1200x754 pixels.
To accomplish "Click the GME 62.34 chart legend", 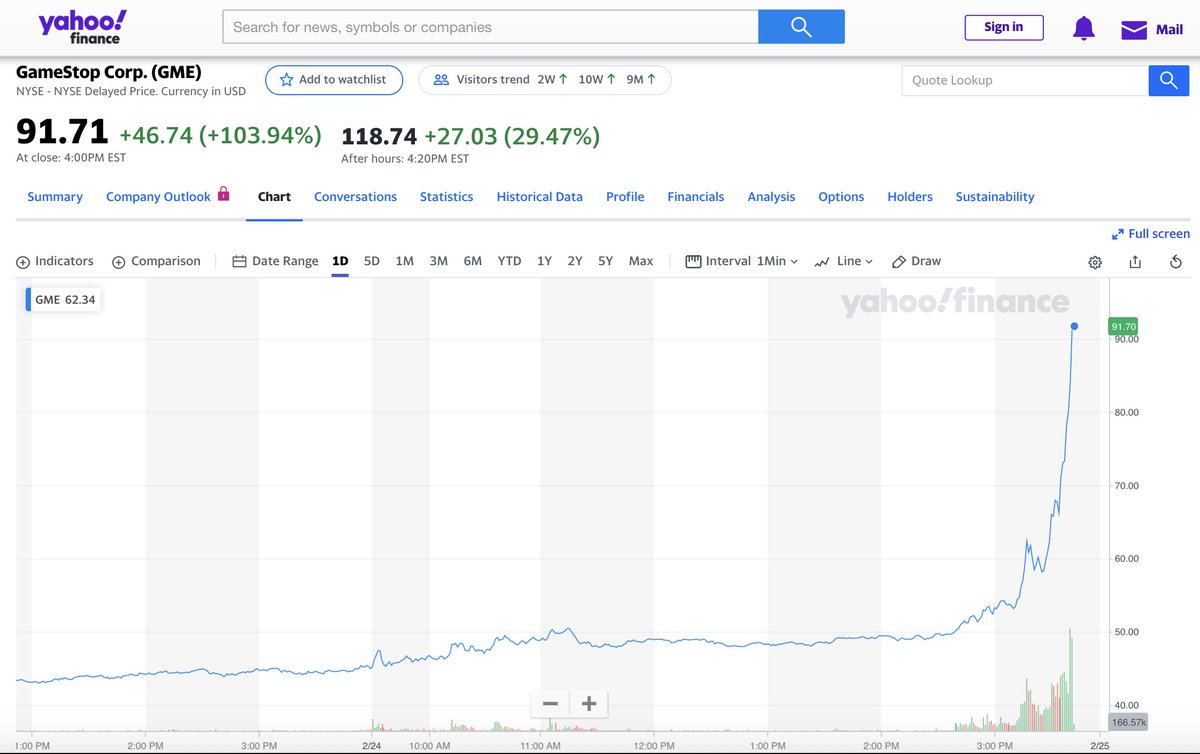I will [63, 299].
